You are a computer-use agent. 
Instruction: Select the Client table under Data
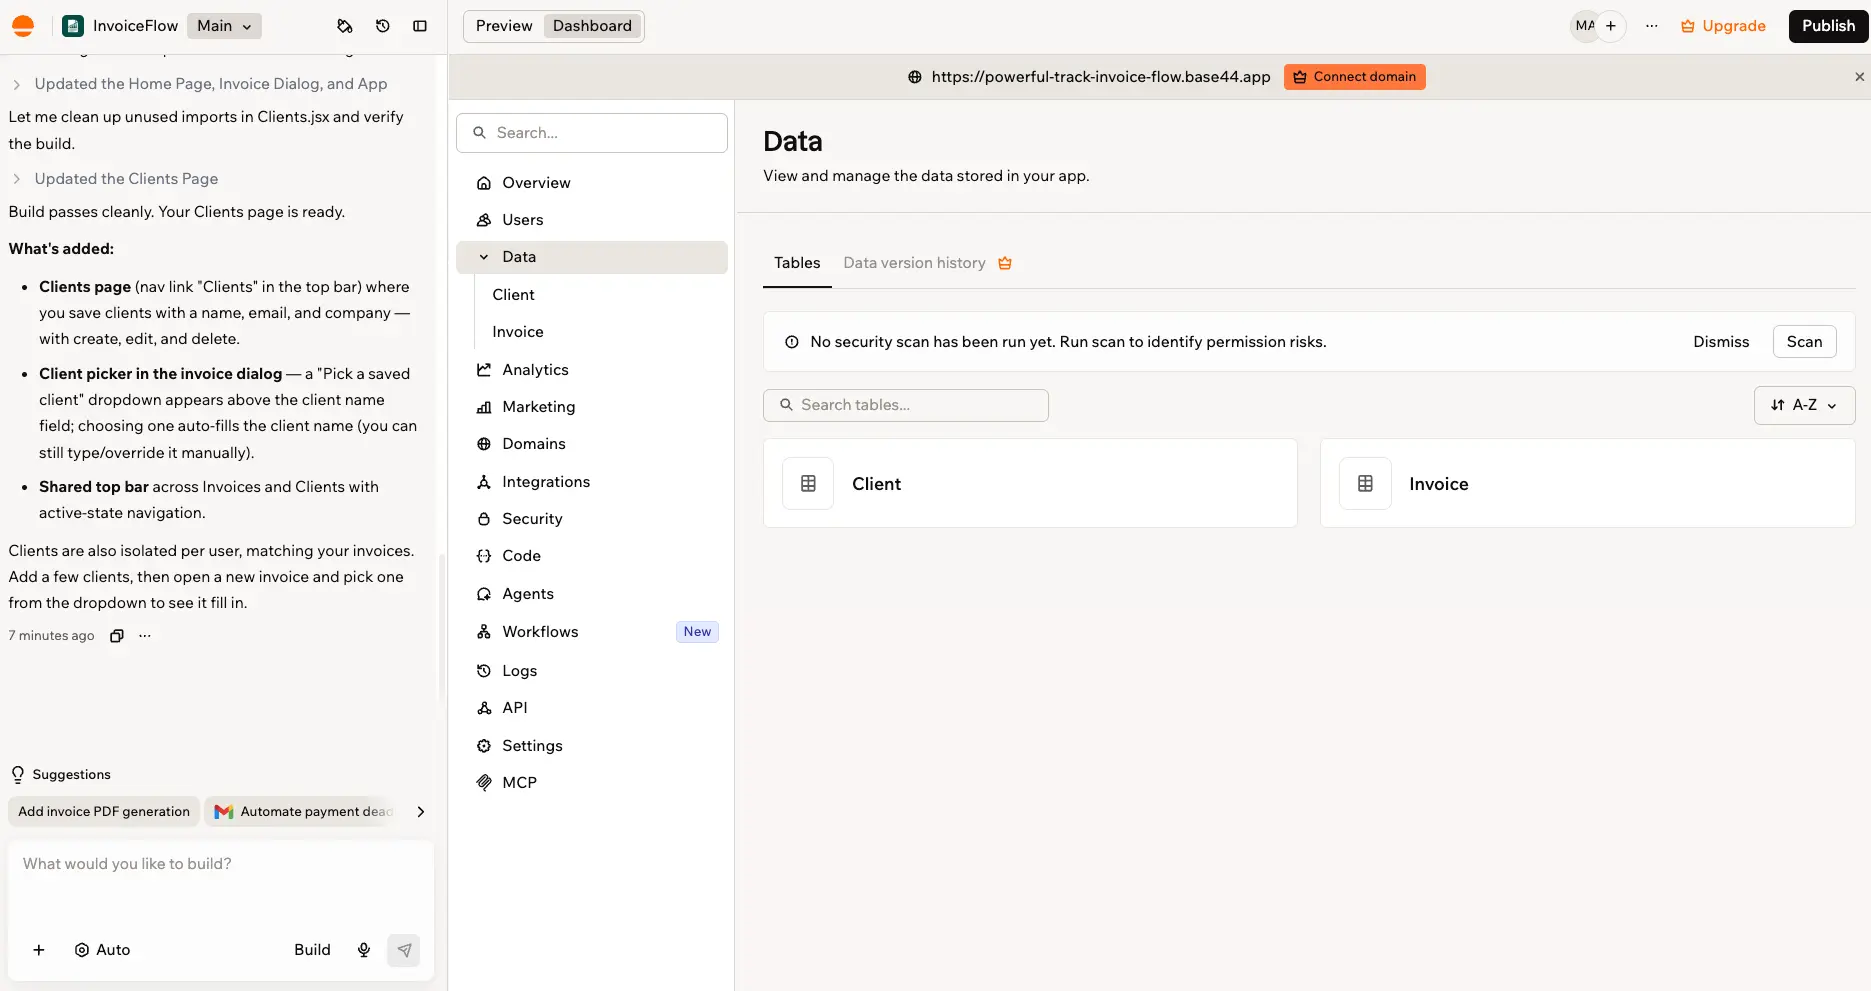tap(514, 295)
